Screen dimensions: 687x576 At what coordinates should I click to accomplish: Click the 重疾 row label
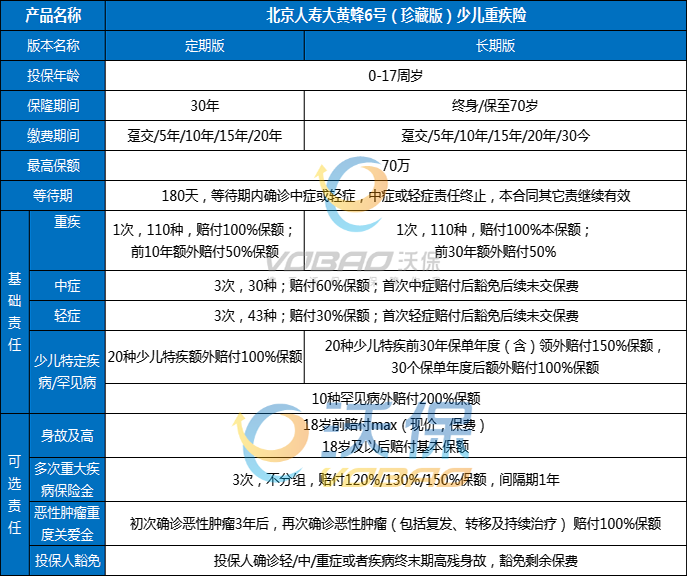[x=67, y=240]
